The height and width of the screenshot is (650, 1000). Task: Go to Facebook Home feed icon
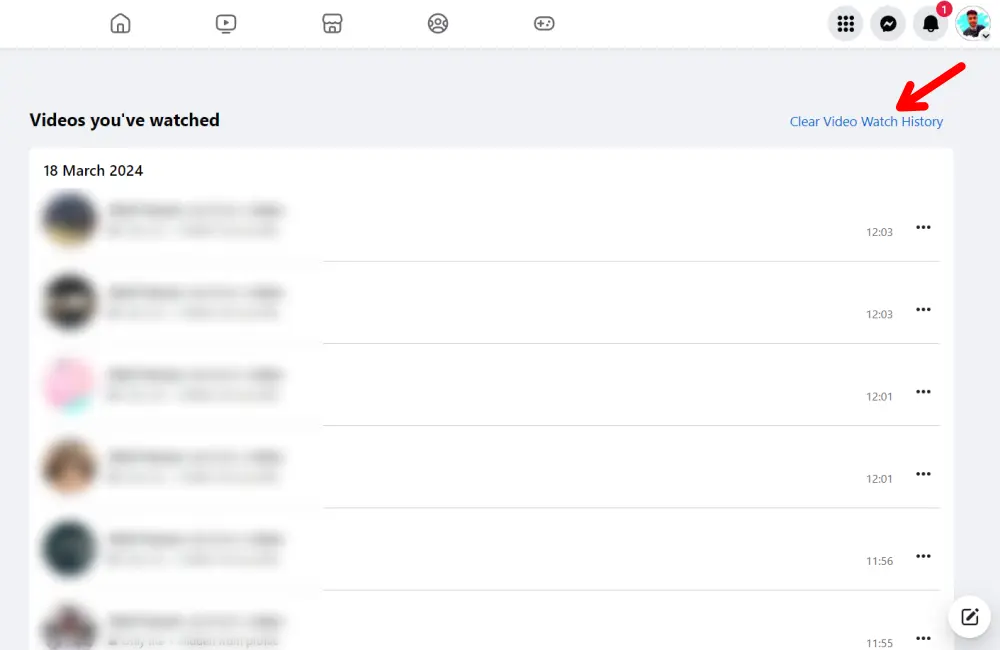click(x=120, y=23)
